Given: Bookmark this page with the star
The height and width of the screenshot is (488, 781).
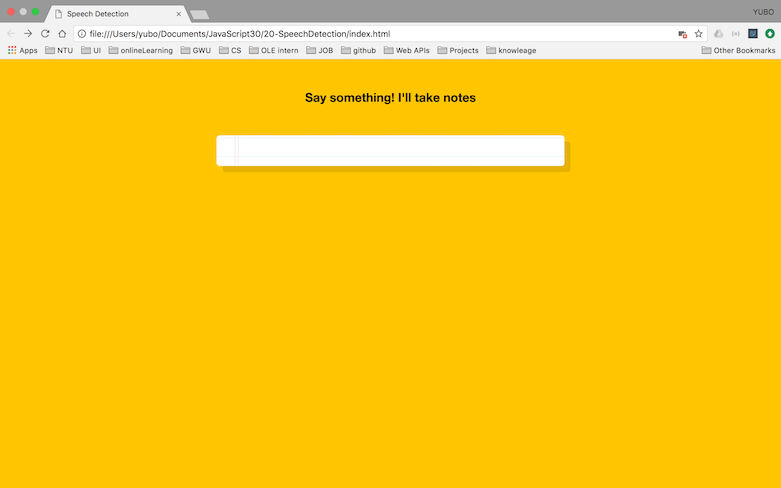Looking at the screenshot, I should (x=698, y=34).
